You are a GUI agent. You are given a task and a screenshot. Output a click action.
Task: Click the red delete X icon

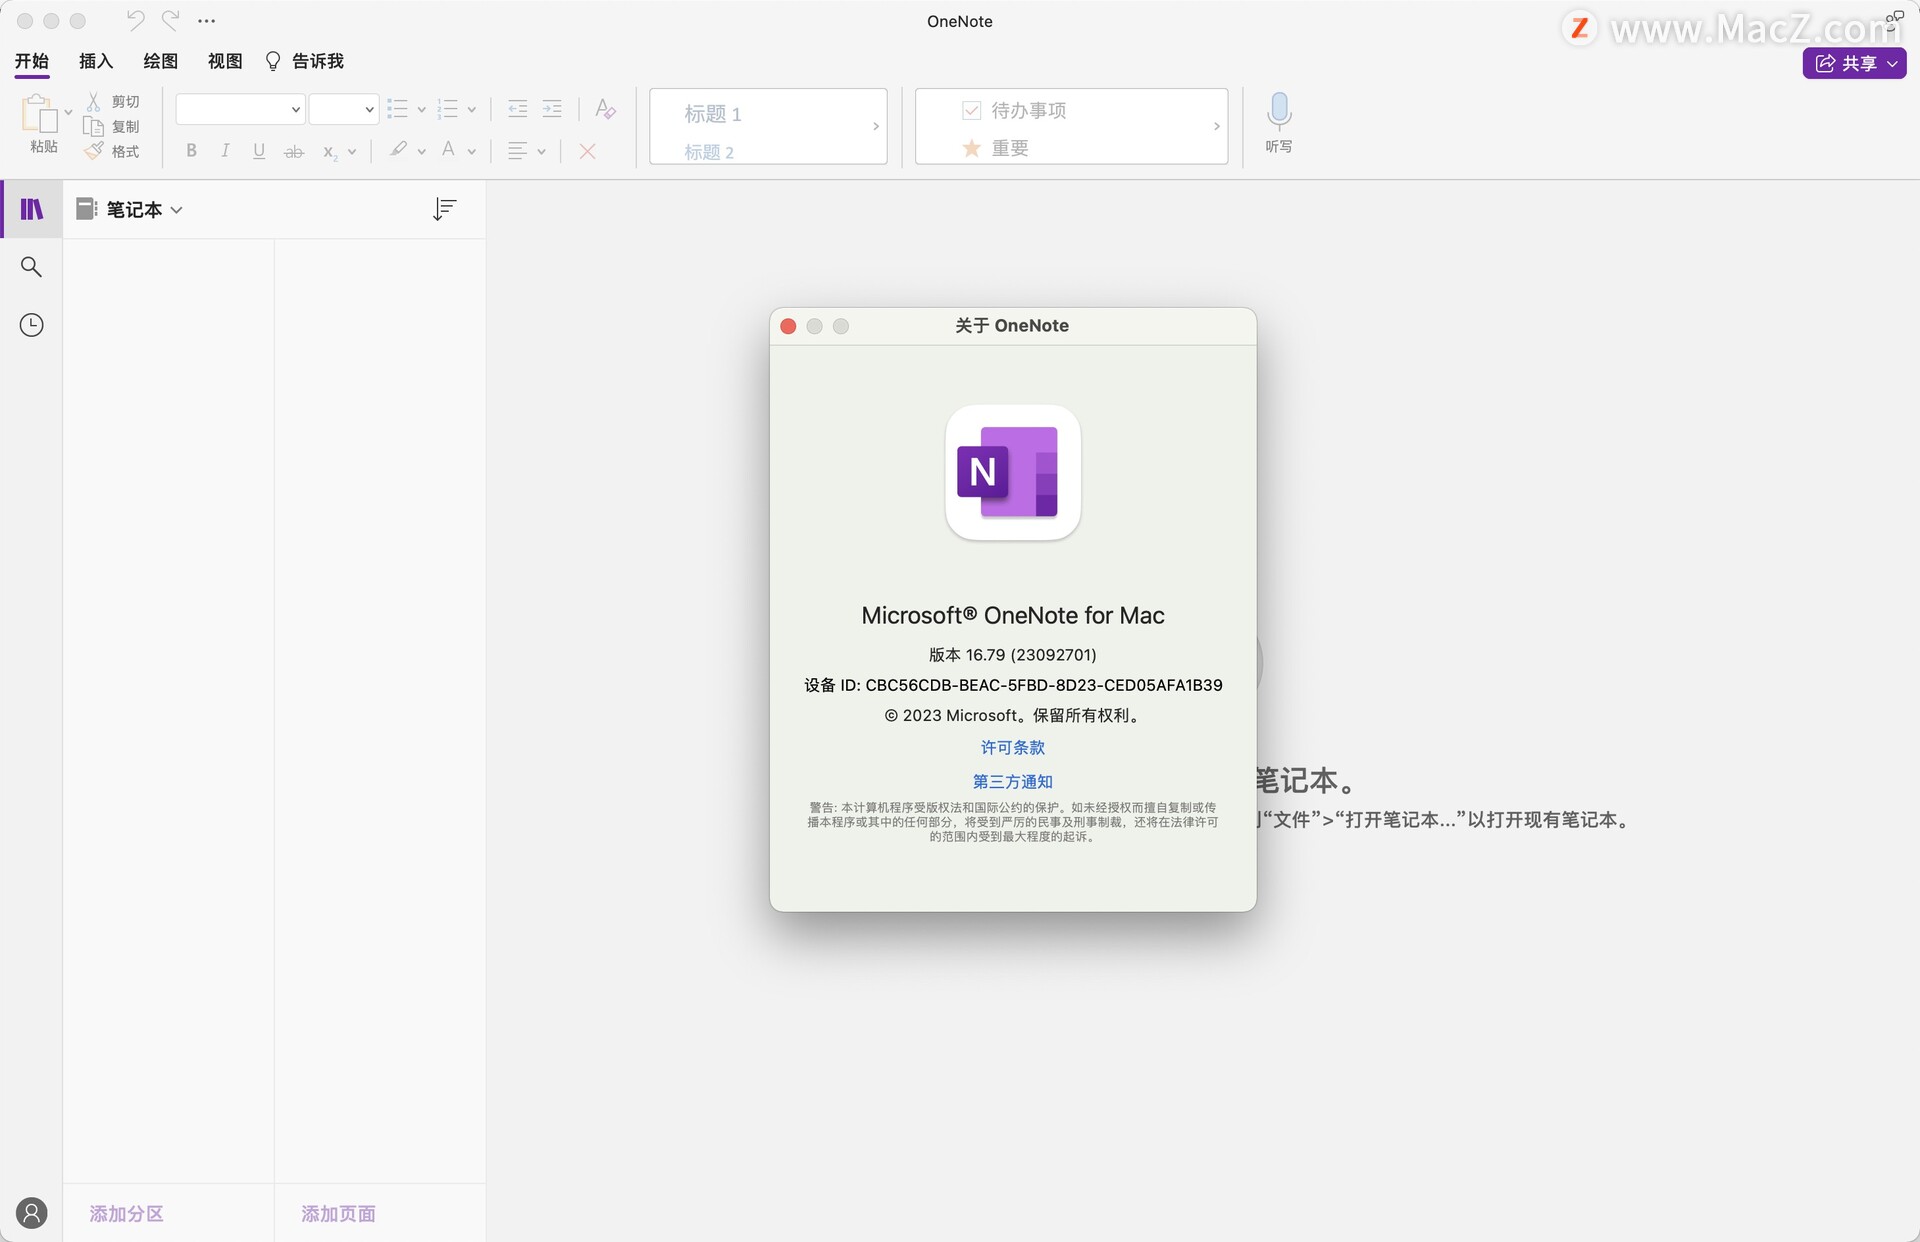tap(588, 151)
